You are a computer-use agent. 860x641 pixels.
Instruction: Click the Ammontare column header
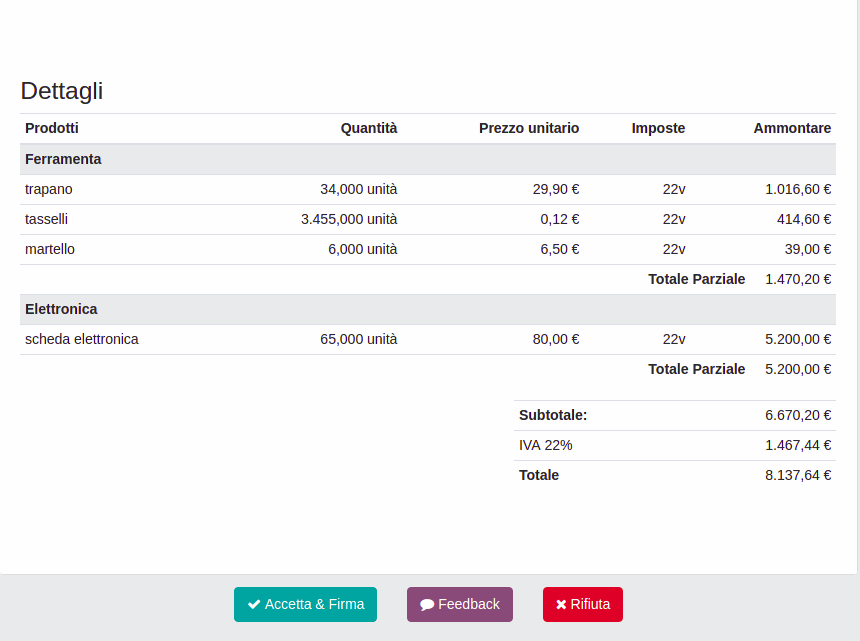click(x=792, y=128)
